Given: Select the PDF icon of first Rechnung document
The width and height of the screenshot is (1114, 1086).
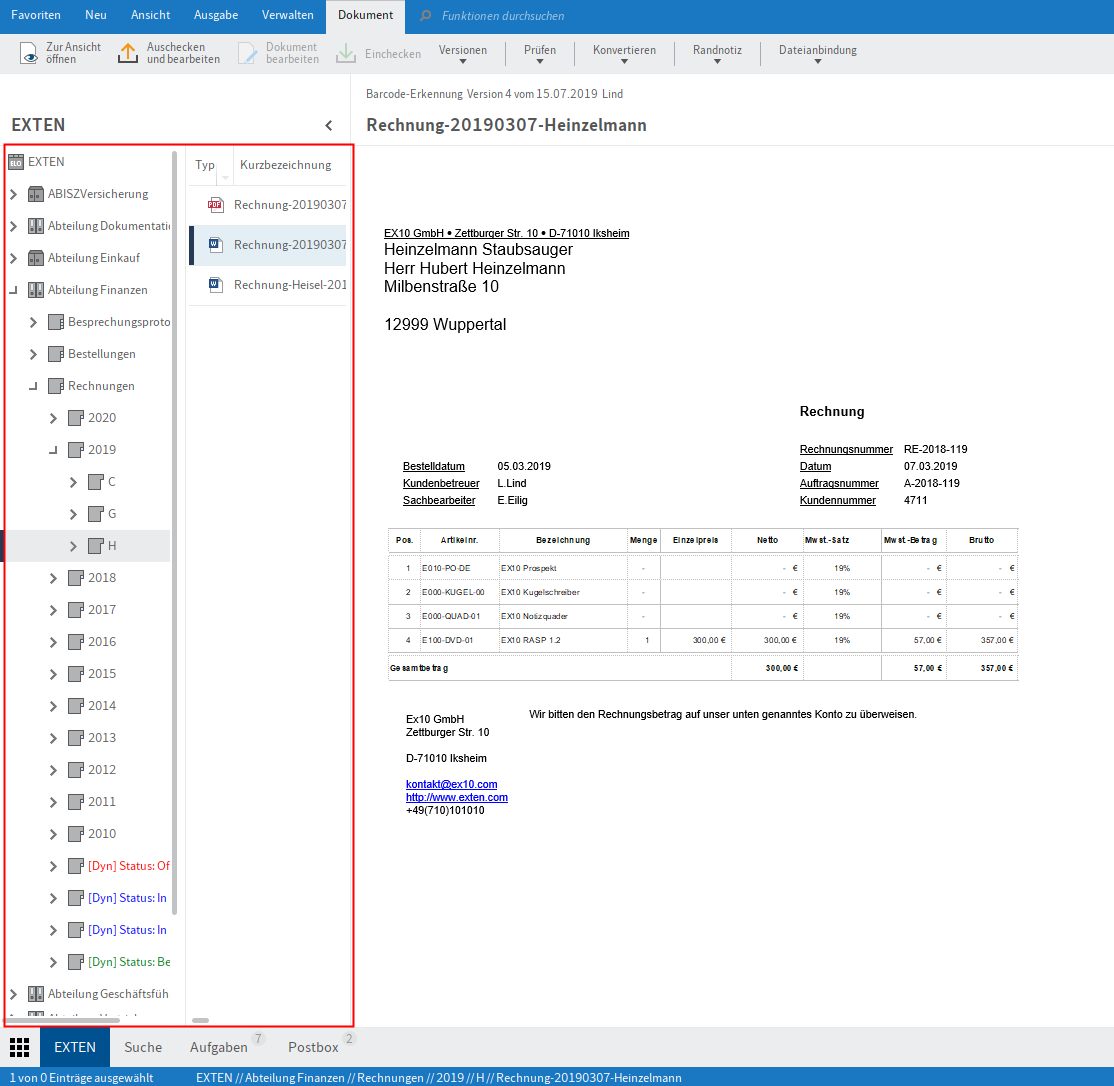Looking at the screenshot, I should click(215, 204).
